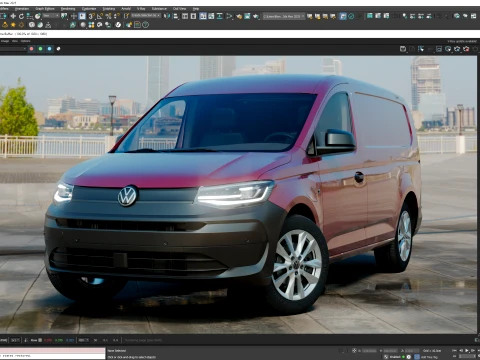Open the V-Ray menu
This screenshot has height=360, width=480.
coord(141,8)
